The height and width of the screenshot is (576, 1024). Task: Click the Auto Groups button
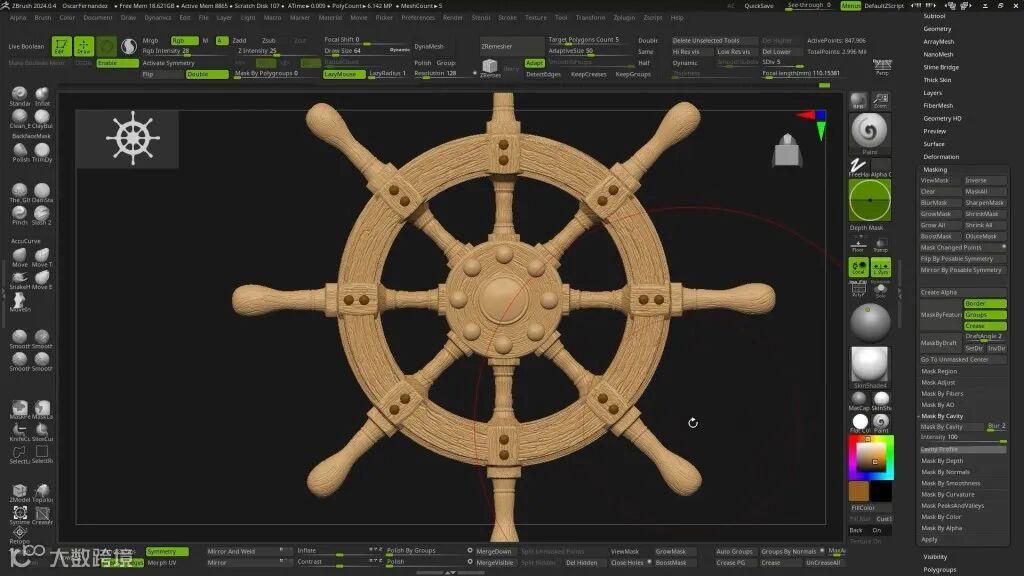click(x=735, y=551)
